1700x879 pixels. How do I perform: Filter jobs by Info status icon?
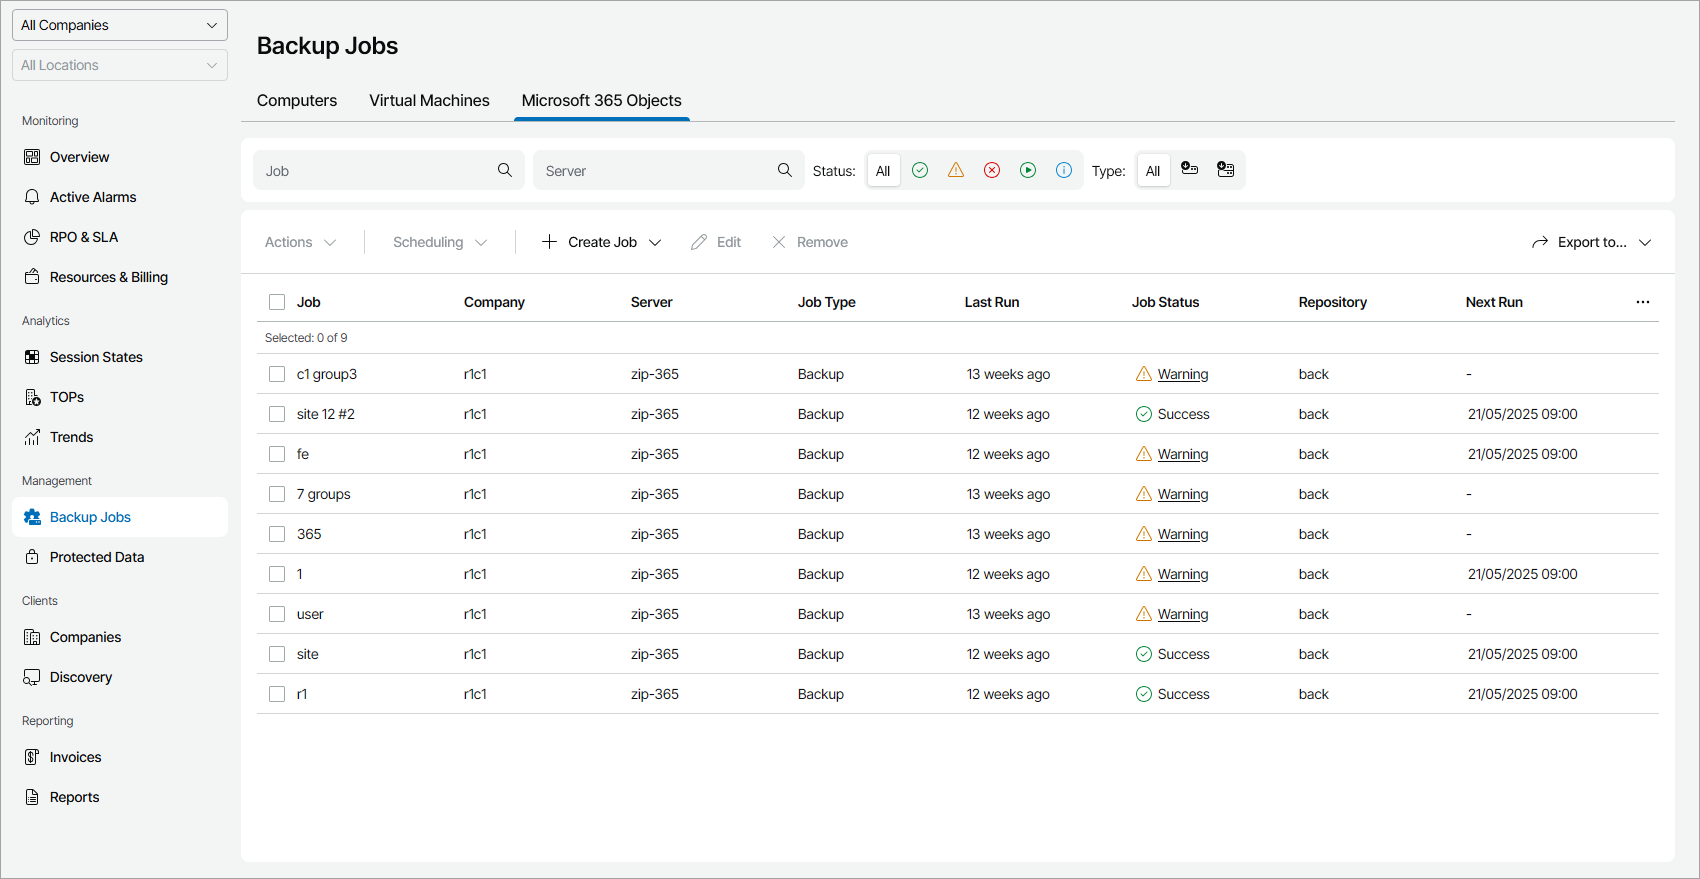pyautogui.click(x=1064, y=170)
